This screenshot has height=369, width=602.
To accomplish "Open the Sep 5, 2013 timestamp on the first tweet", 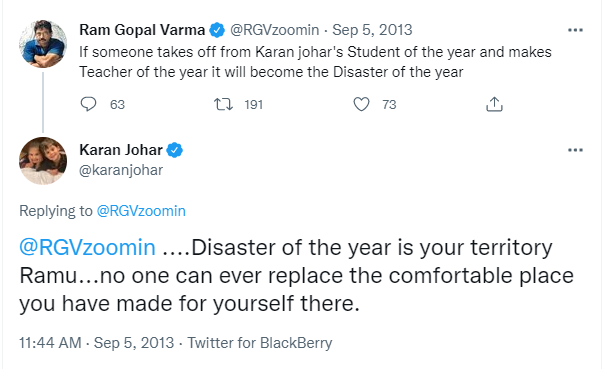I will [372, 30].
